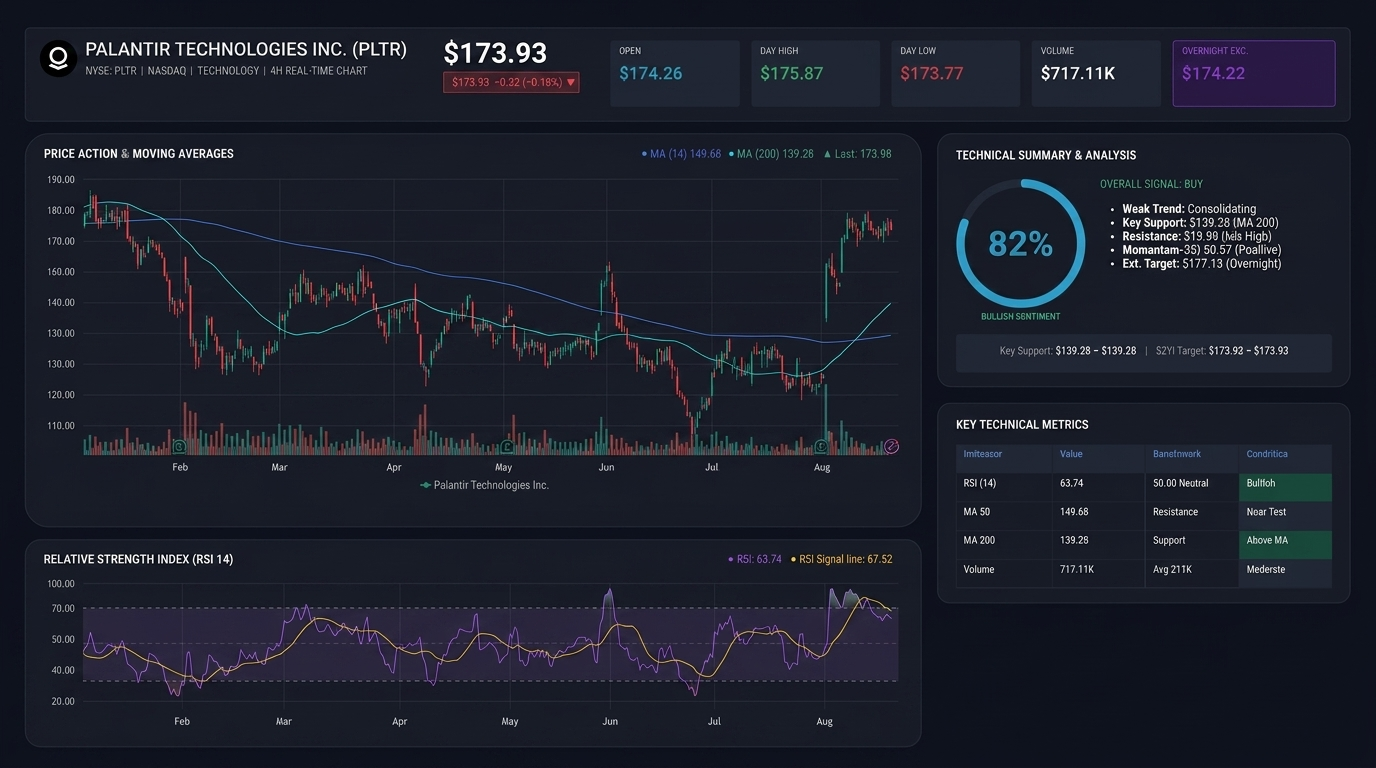Click the MA 50 row label
This screenshot has height=768, width=1376.
pos(978,512)
